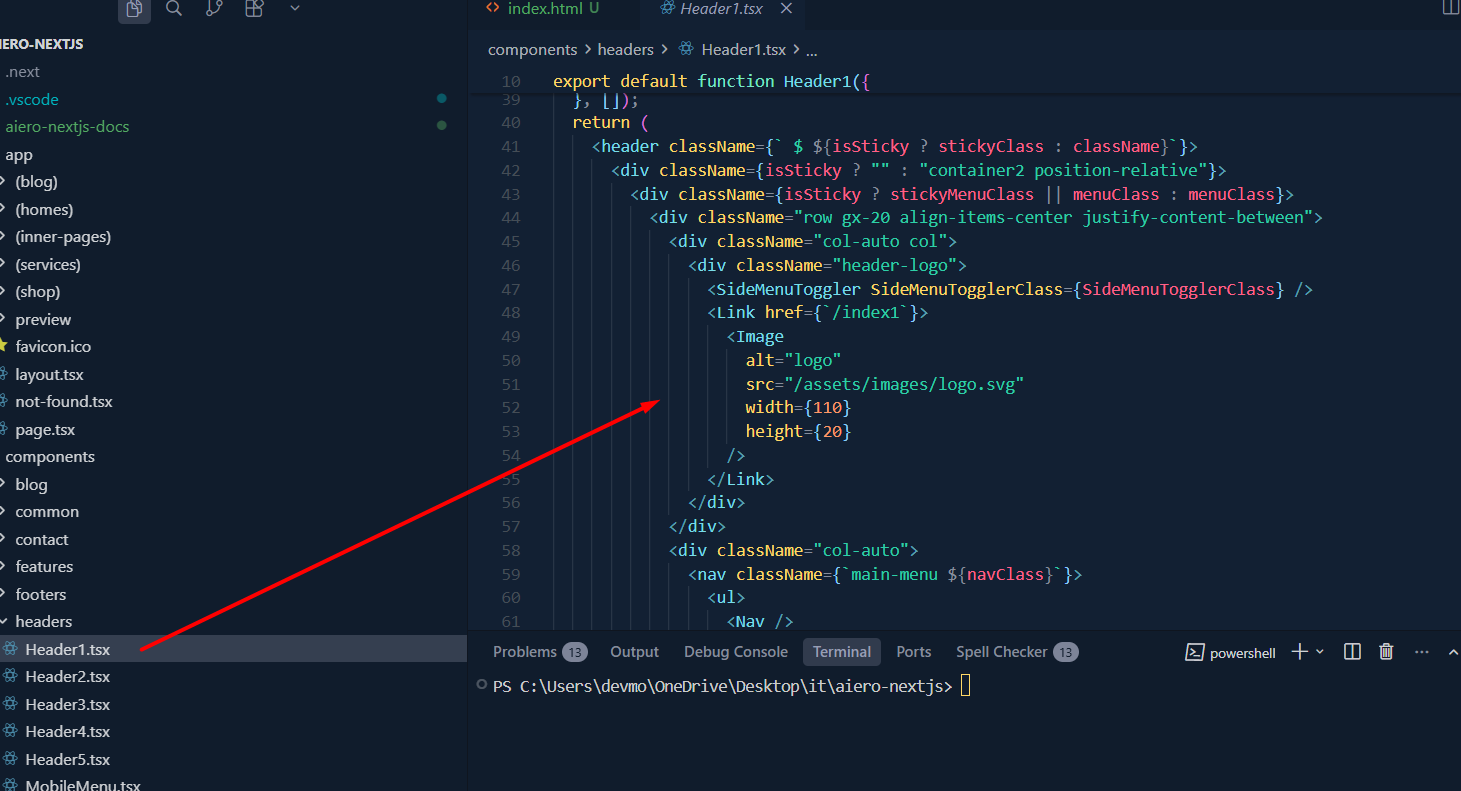1461x791 pixels.
Task: Click the logo.svg src path text
Action: pyautogui.click(x=905, y=384)
